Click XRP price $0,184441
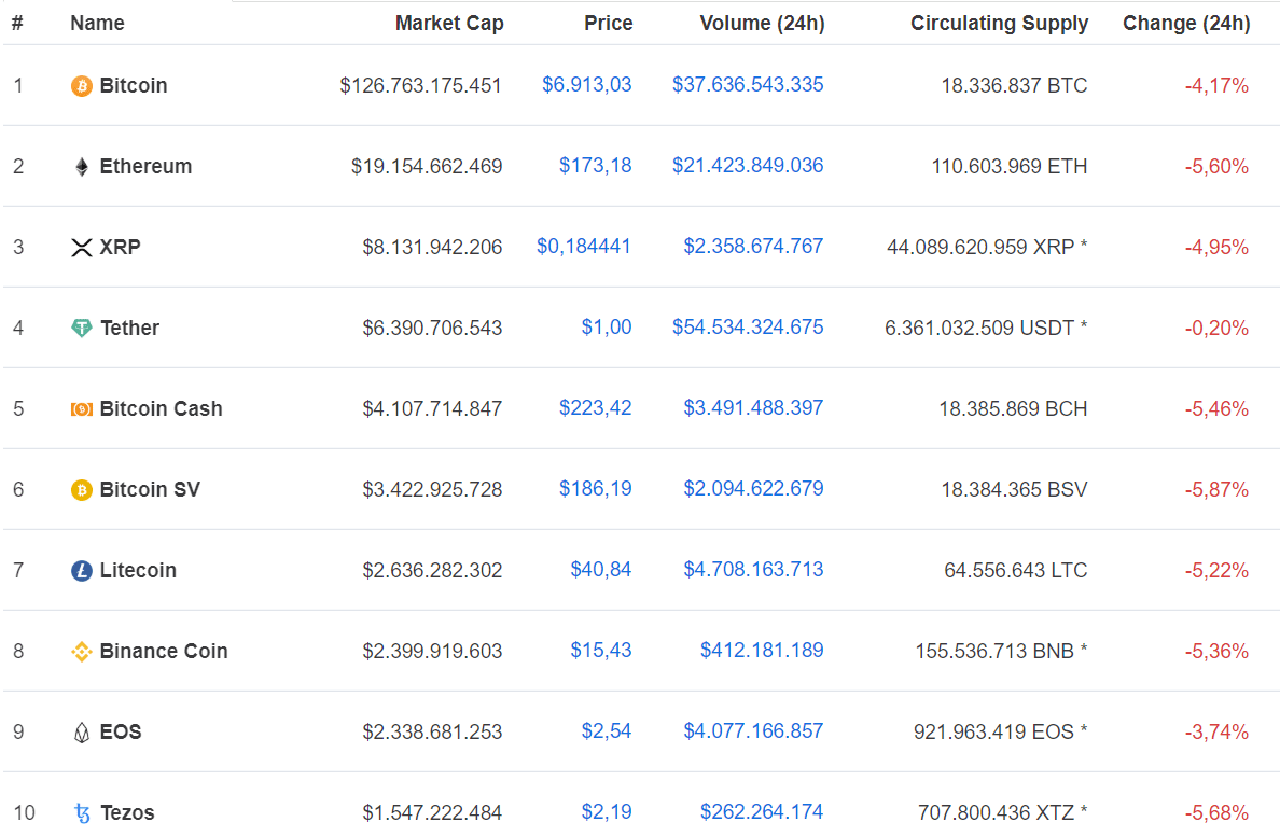The width and height of the screenshot is (1280, 836). 584,246
